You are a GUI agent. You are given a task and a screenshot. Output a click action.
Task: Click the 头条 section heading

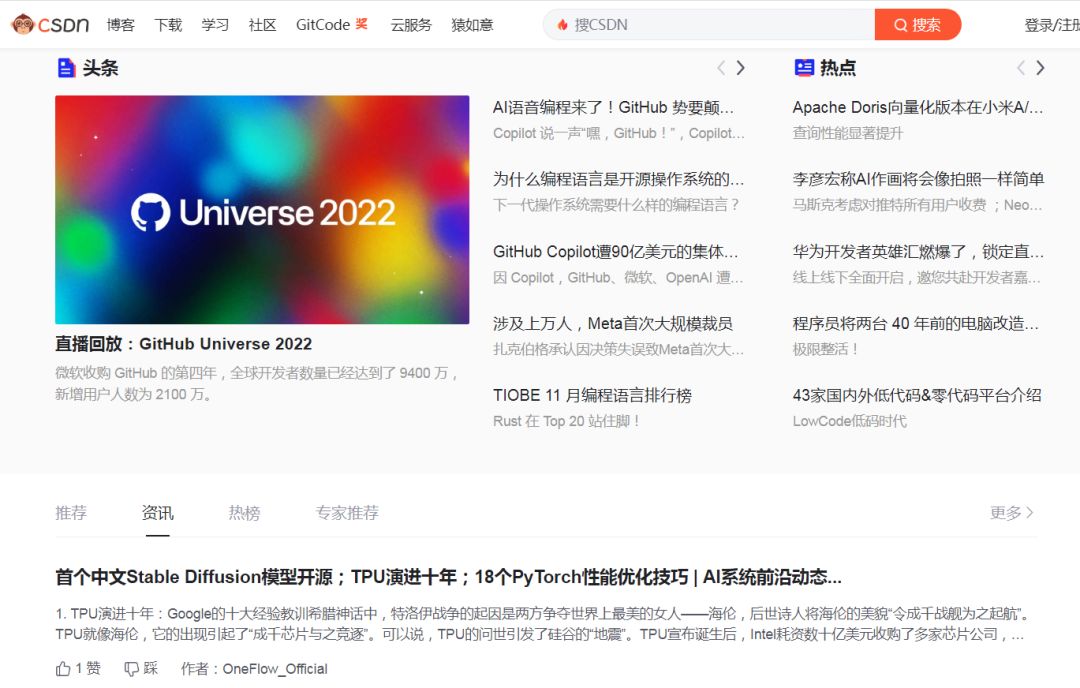(x=101, y=68)
